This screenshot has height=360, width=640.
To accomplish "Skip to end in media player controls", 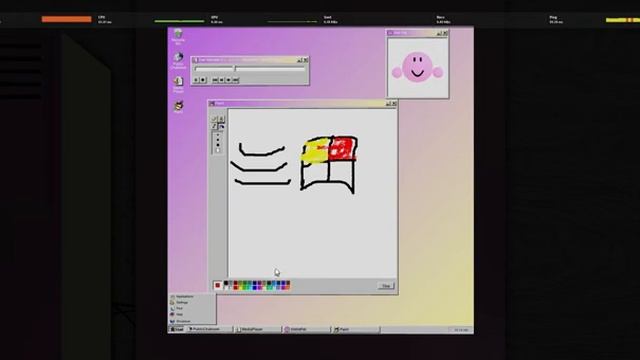I will pyautogui.click(x=236, y=80).
